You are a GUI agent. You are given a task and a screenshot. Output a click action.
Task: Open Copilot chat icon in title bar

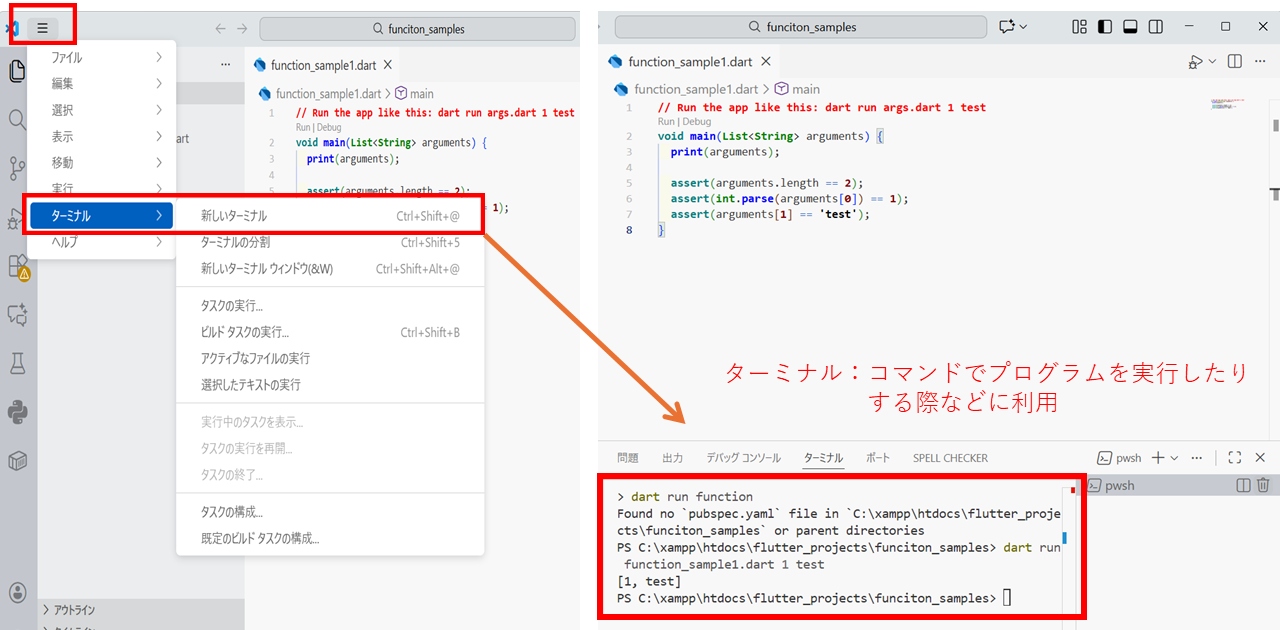tap(1006, 27)
